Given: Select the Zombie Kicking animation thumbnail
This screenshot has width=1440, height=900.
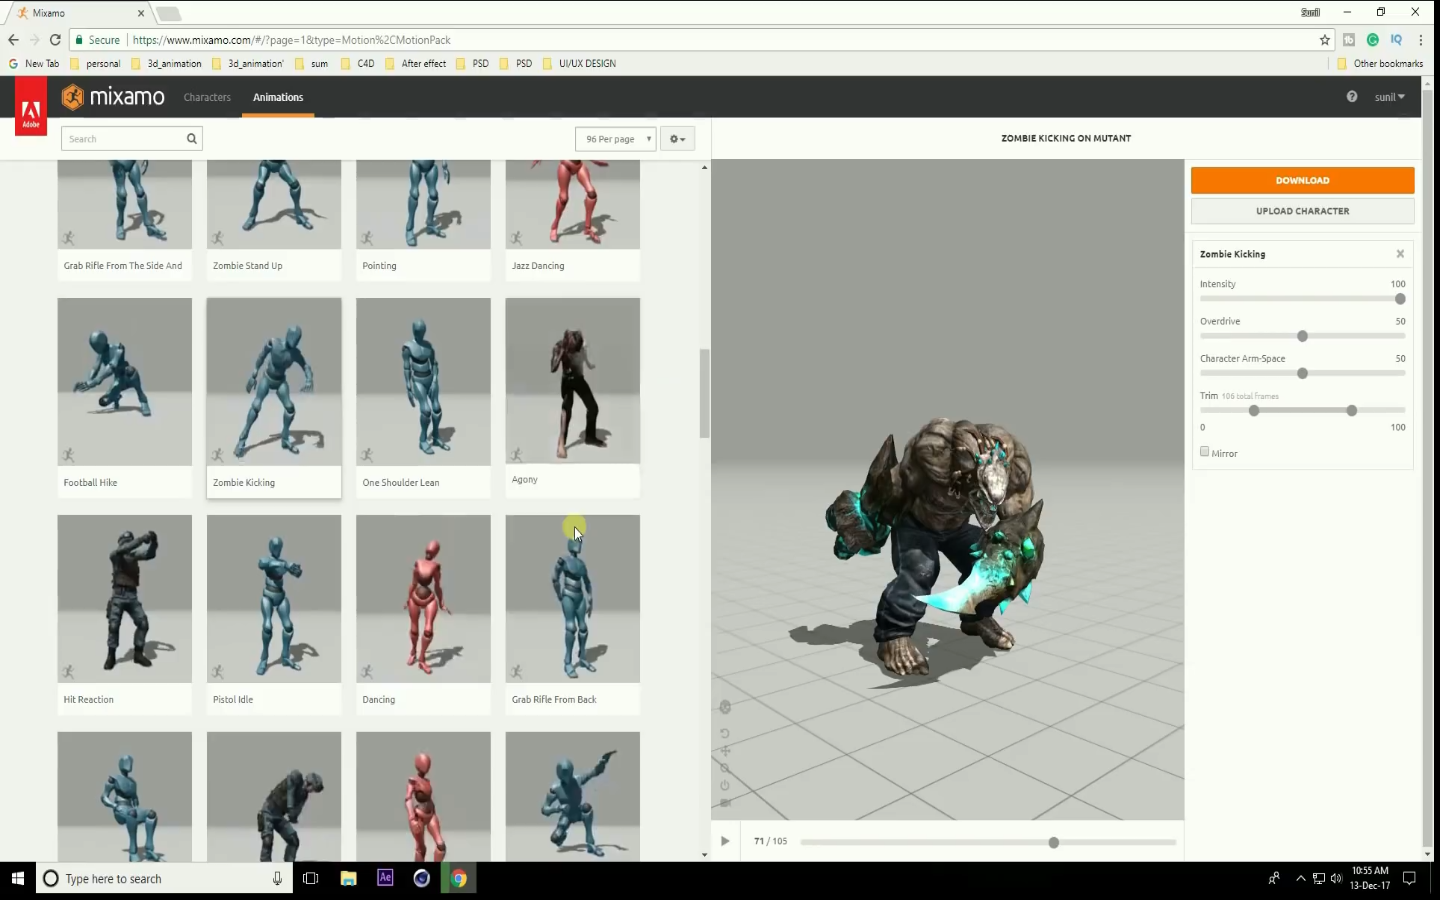Looking at the screenshot, I should click(x=274, y=381).
